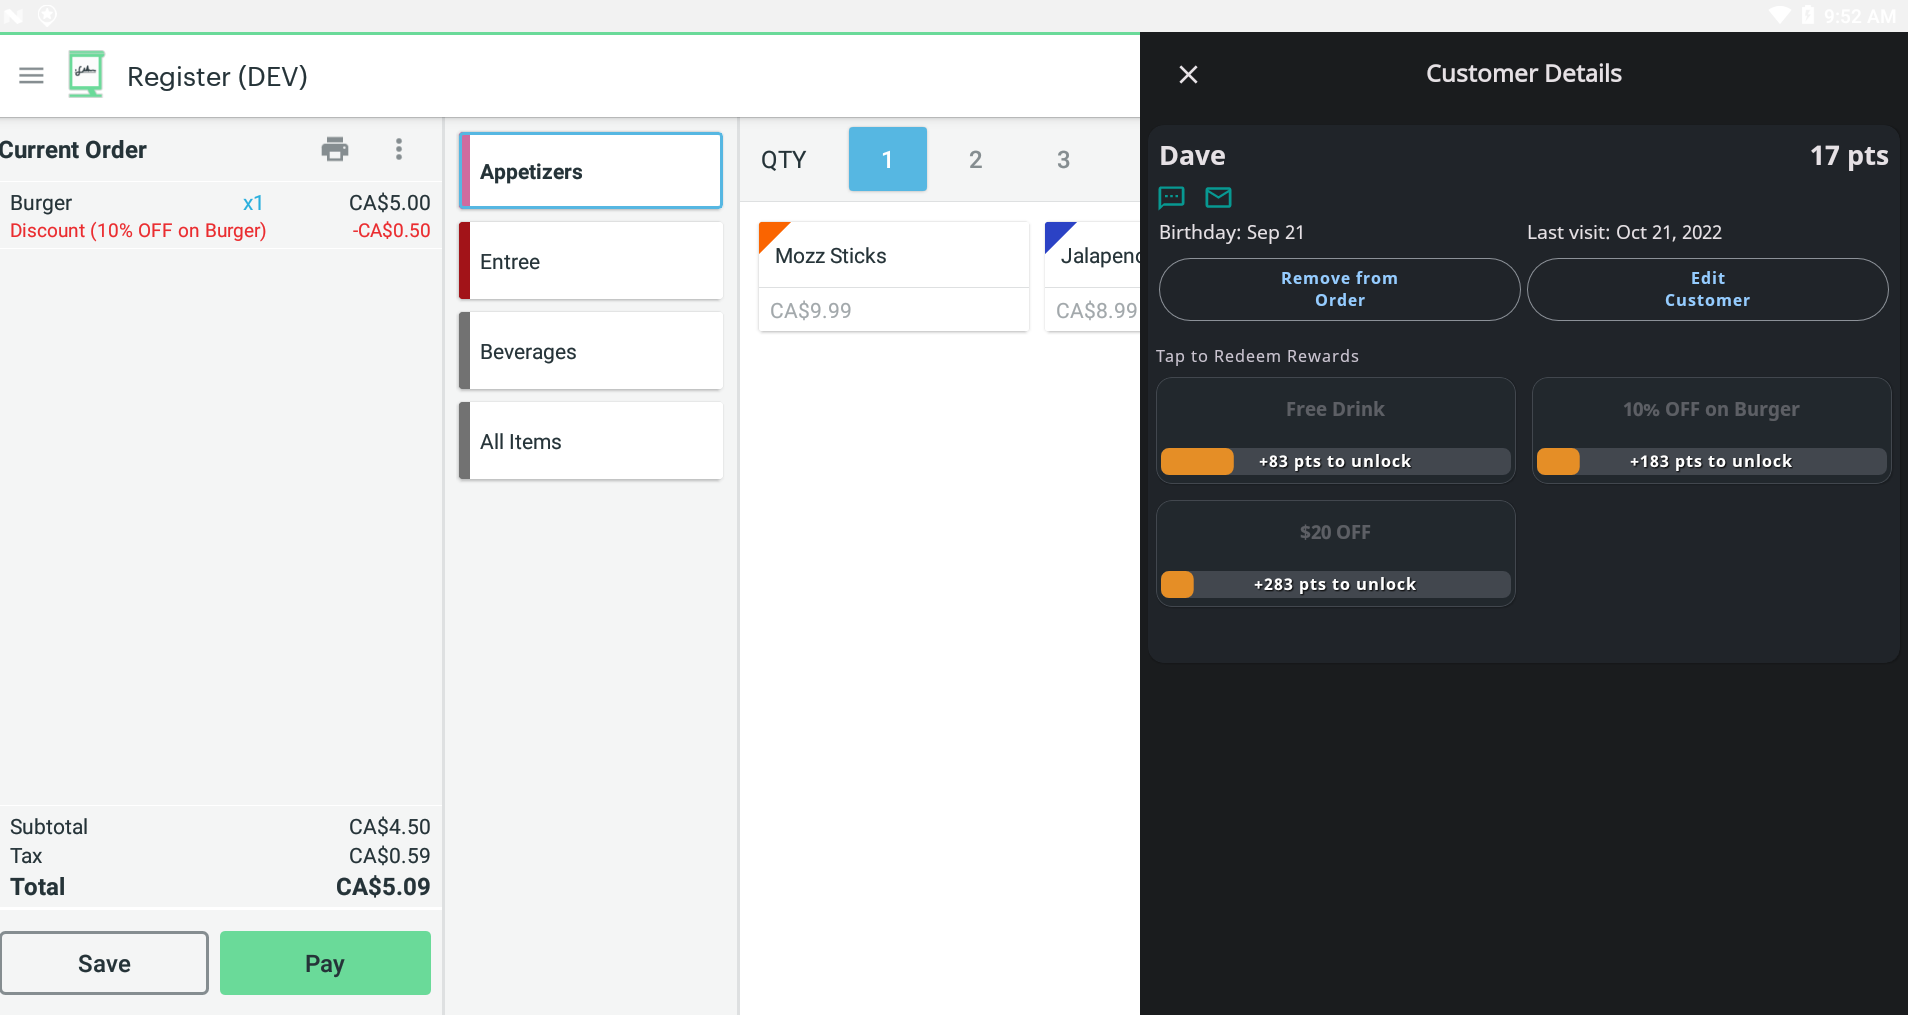The width and height of the screenshot is (1908, 1015).
Task: Remove Dave from the order
Action: pyautogui.click(x=1338, y=289)
